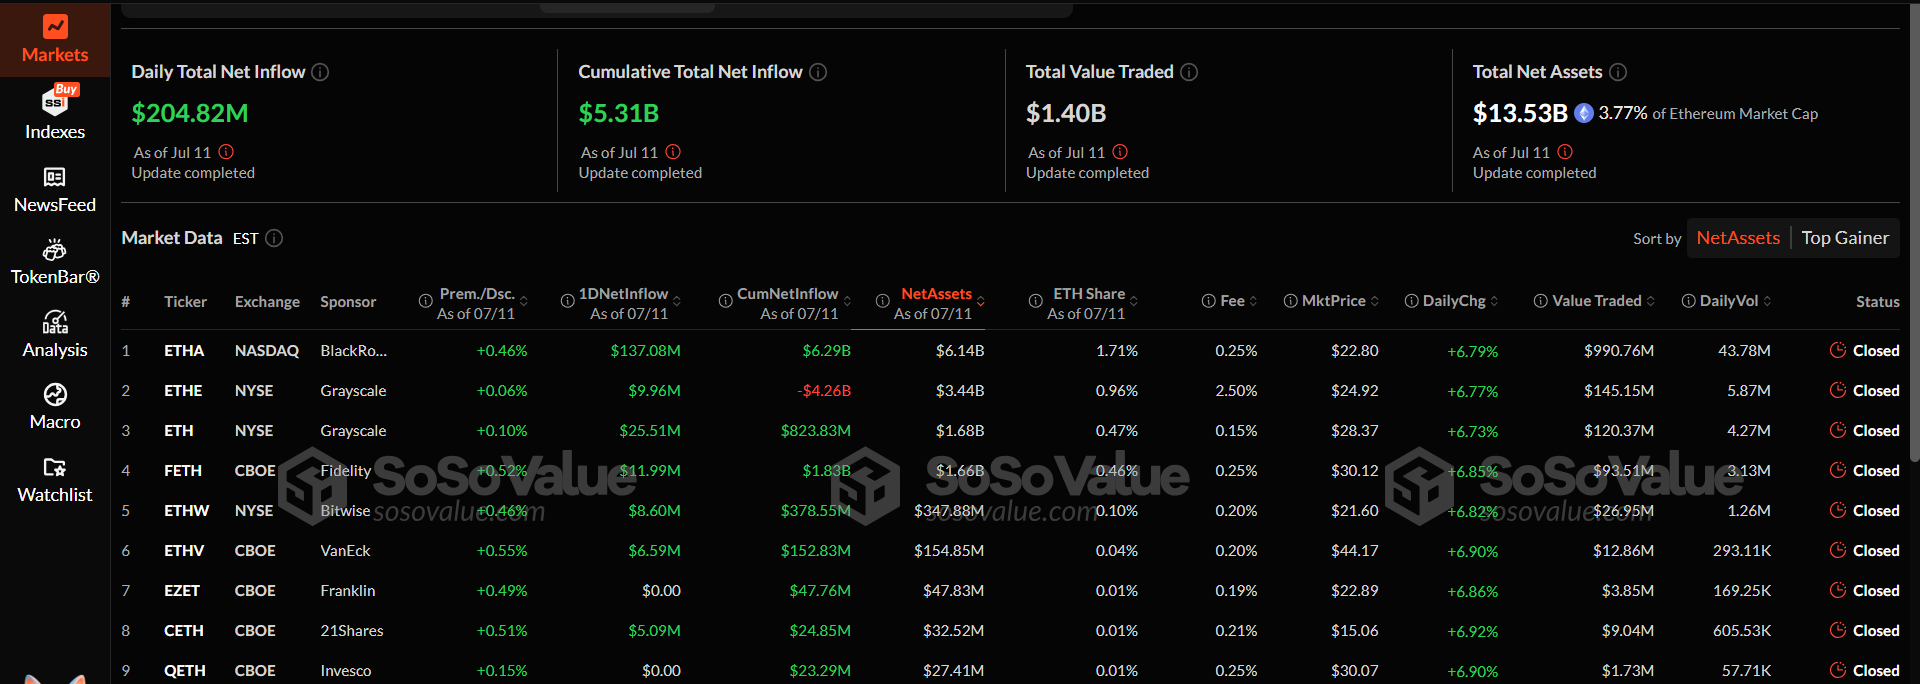Toggle NetAssets column sort arrows
This screenshot has height=684, width=1920.
981,301
